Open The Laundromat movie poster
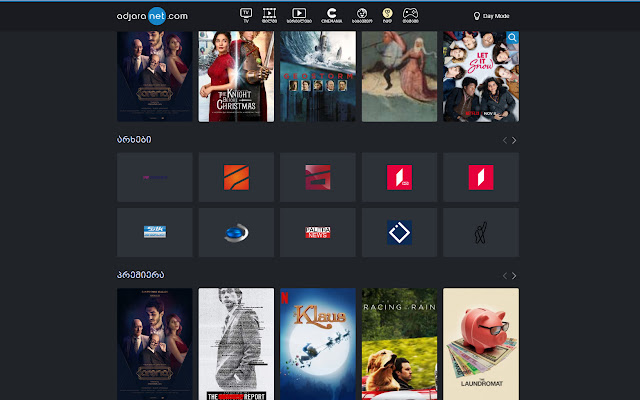 pyautogui.click(x=481, y=344)
